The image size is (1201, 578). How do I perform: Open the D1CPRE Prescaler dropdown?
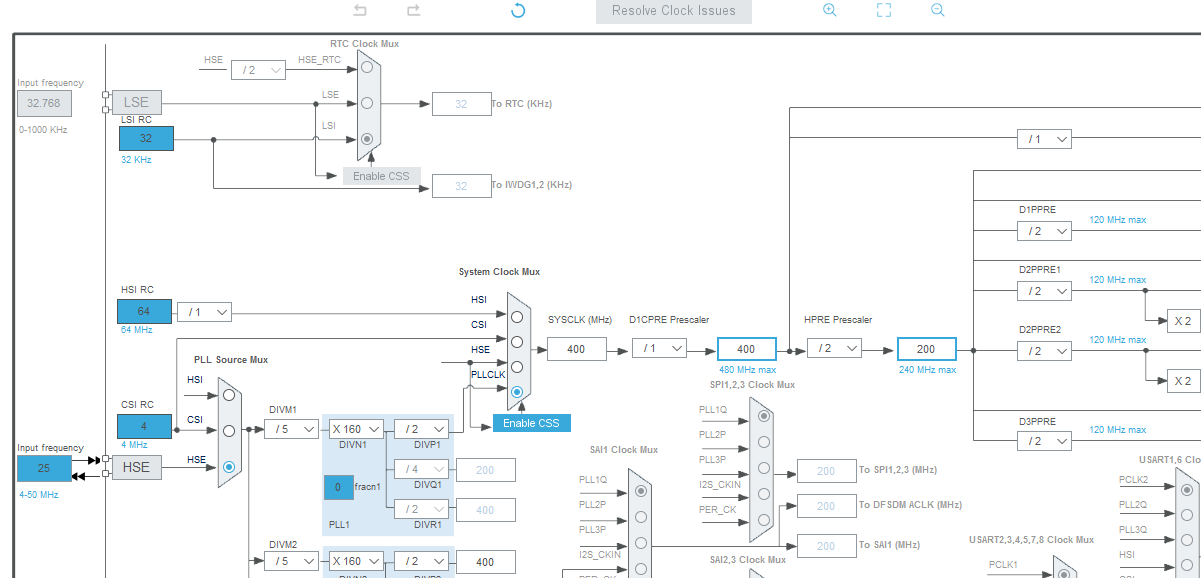pyautogui.click(x=659, y=348)
